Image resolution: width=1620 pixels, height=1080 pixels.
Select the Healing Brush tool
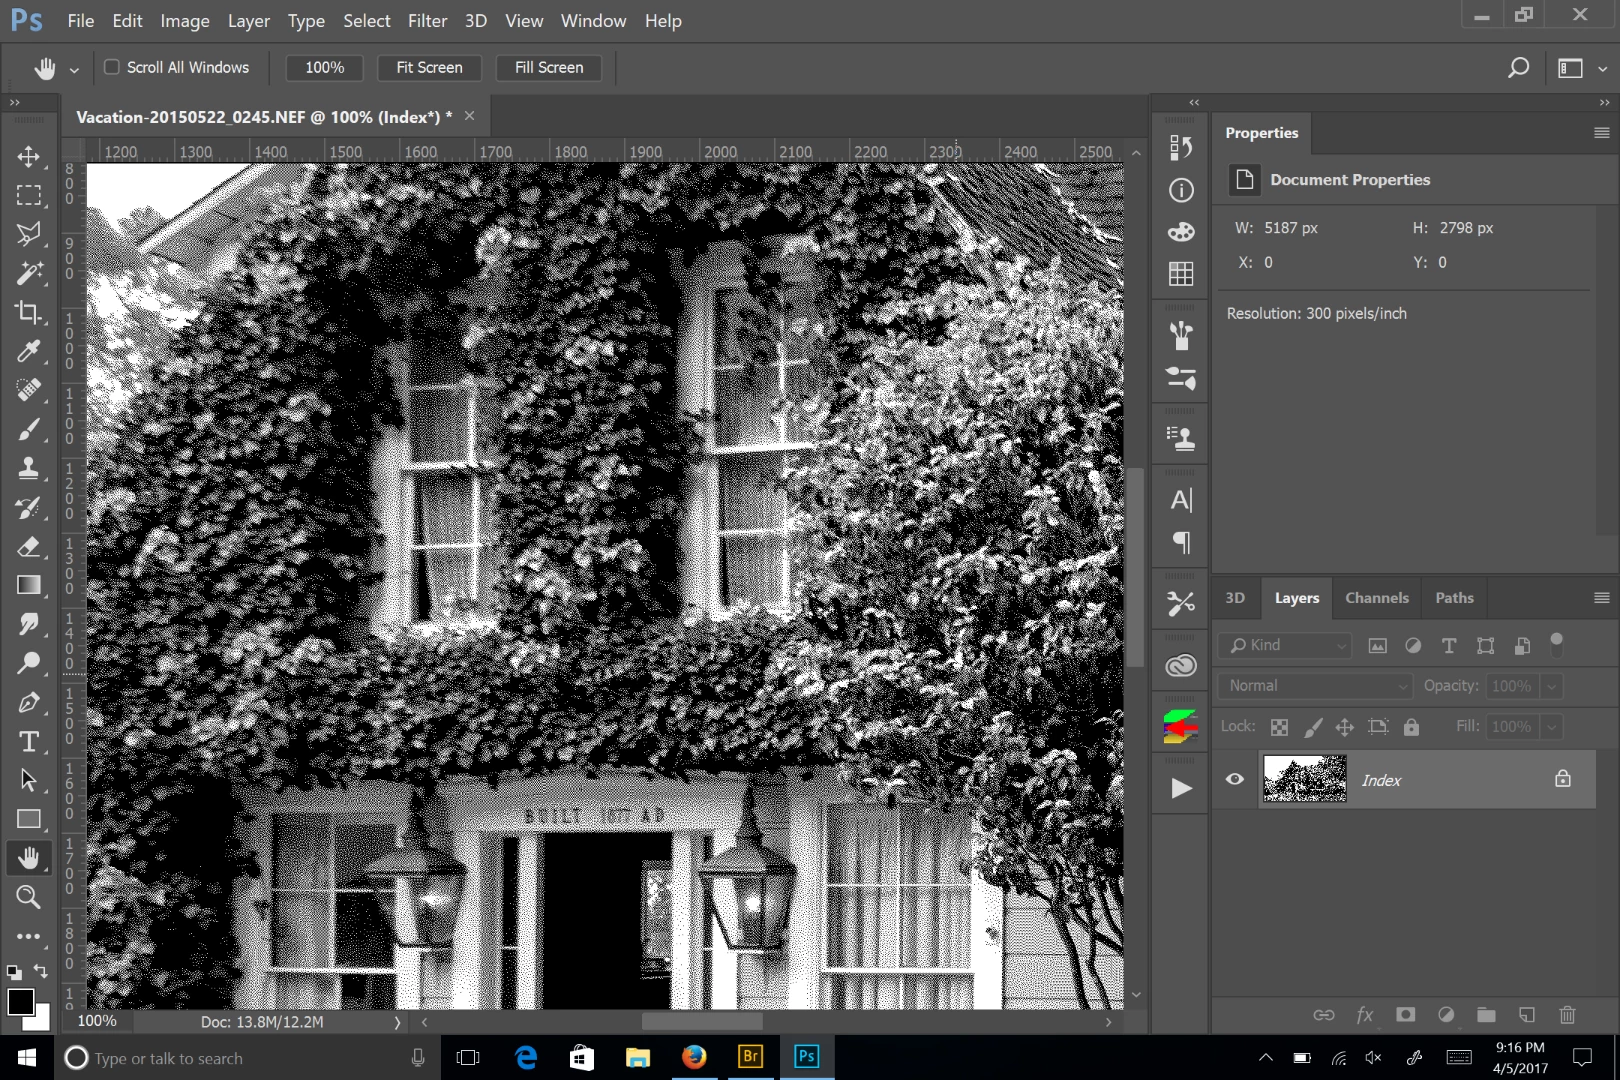(x=28, y=390)
